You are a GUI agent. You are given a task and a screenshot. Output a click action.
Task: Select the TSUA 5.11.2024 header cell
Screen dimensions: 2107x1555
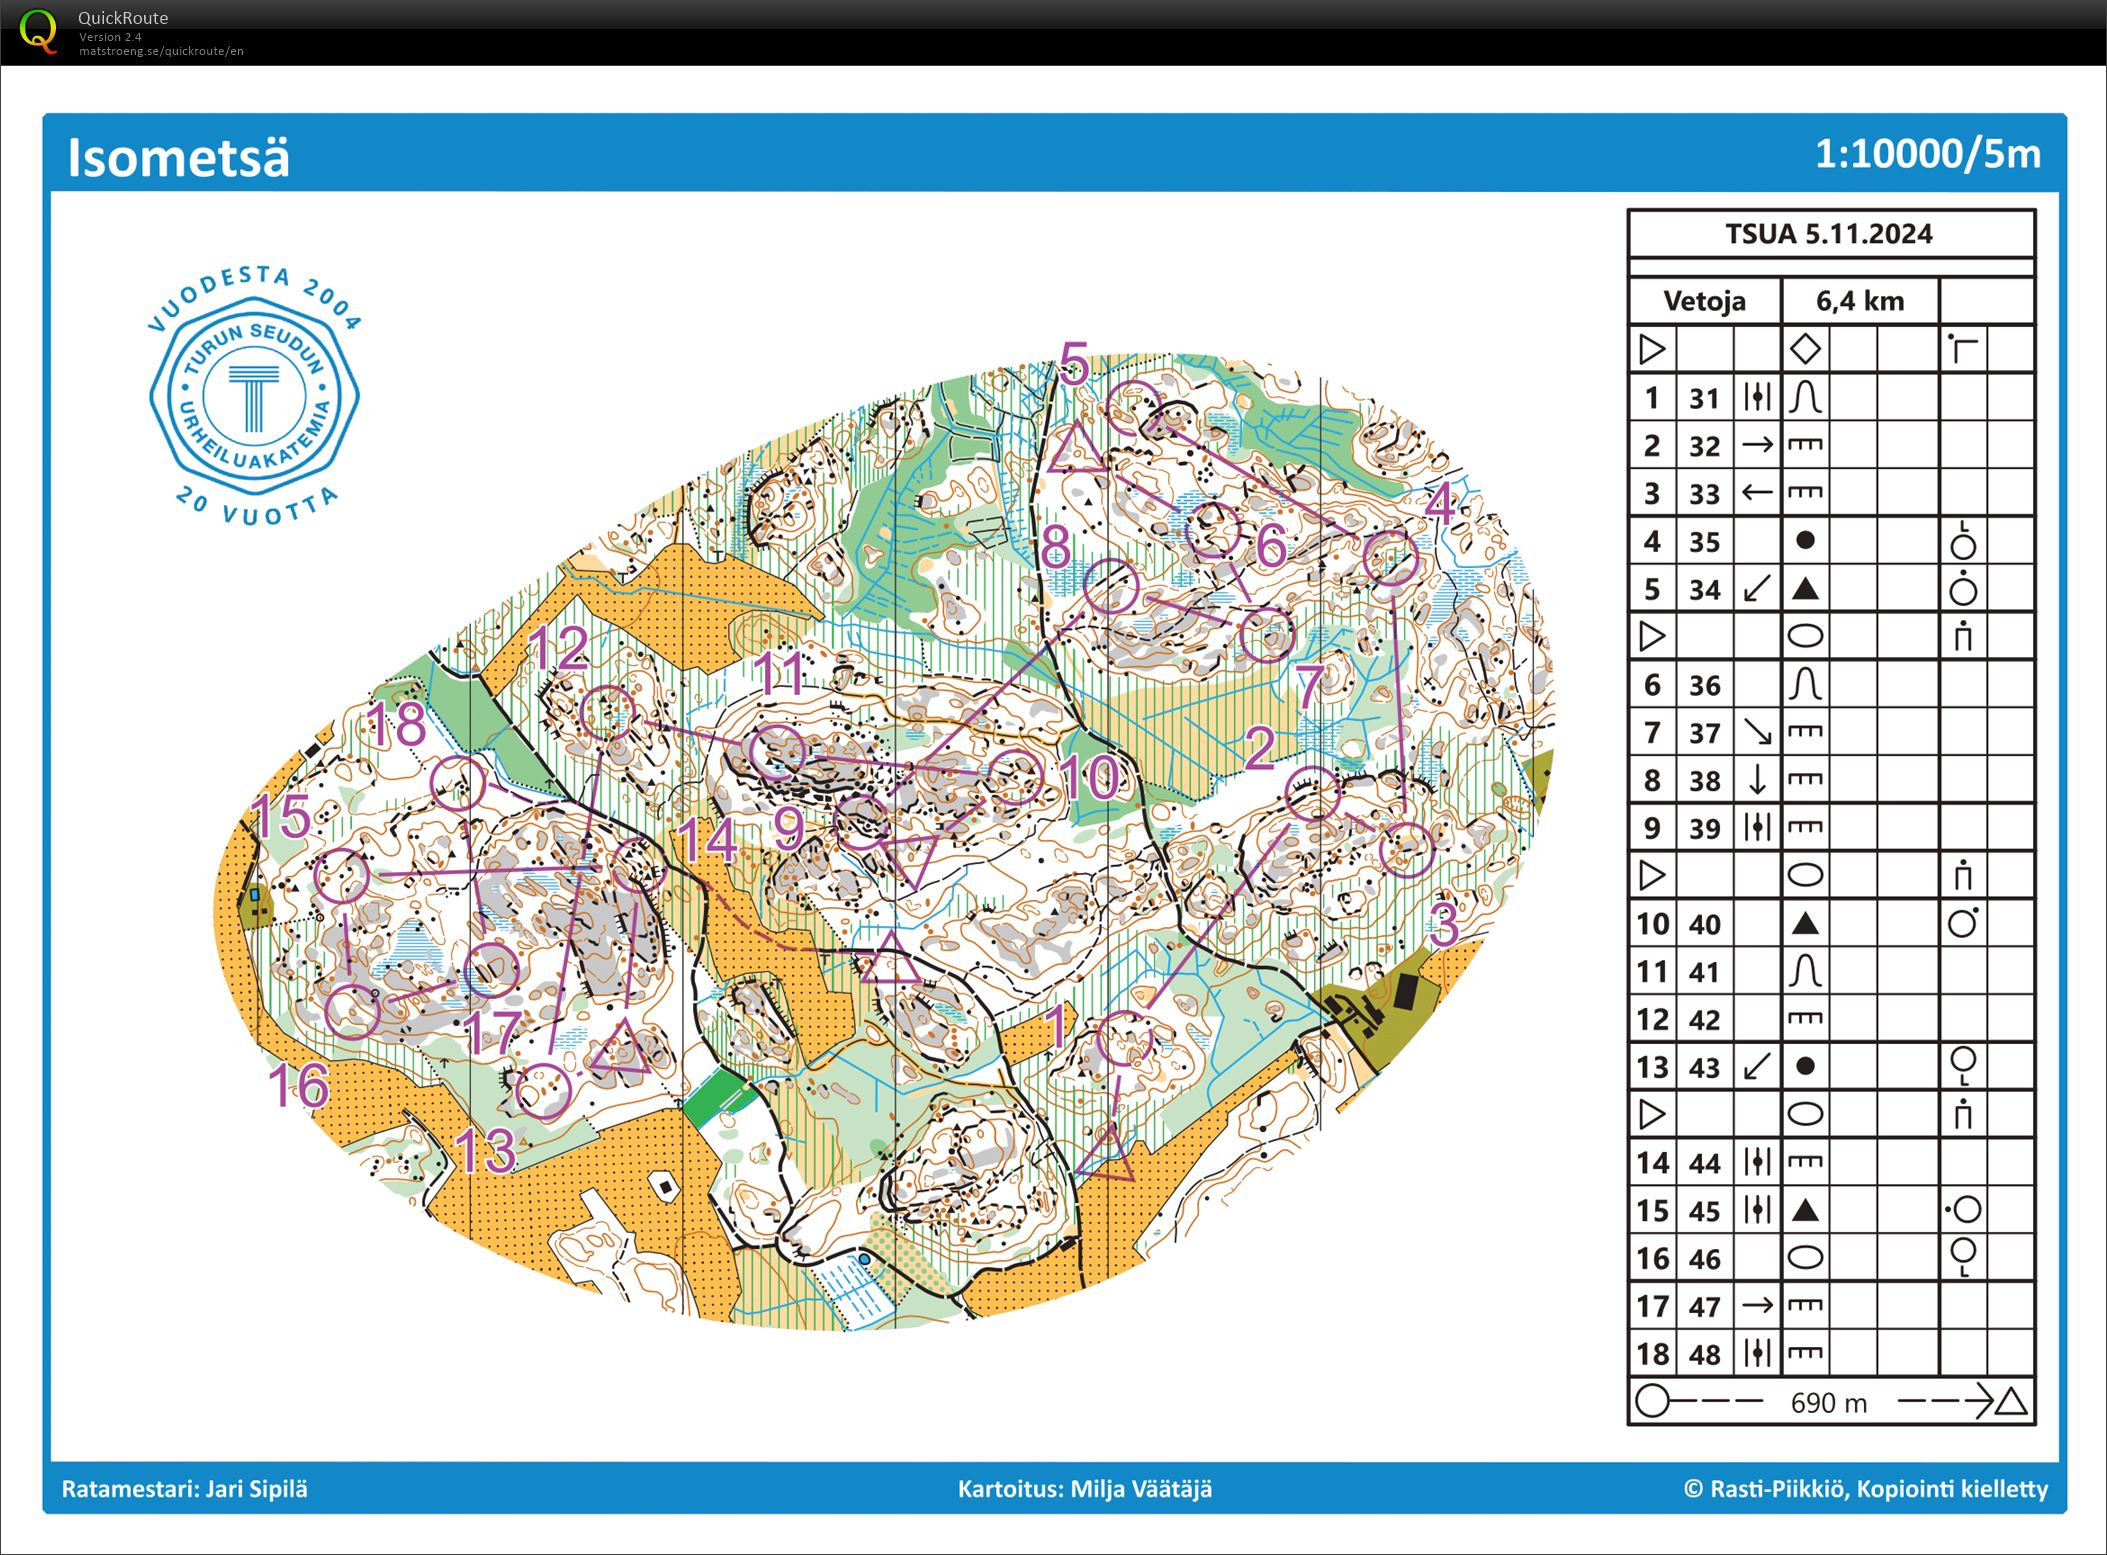(1829, 234)
